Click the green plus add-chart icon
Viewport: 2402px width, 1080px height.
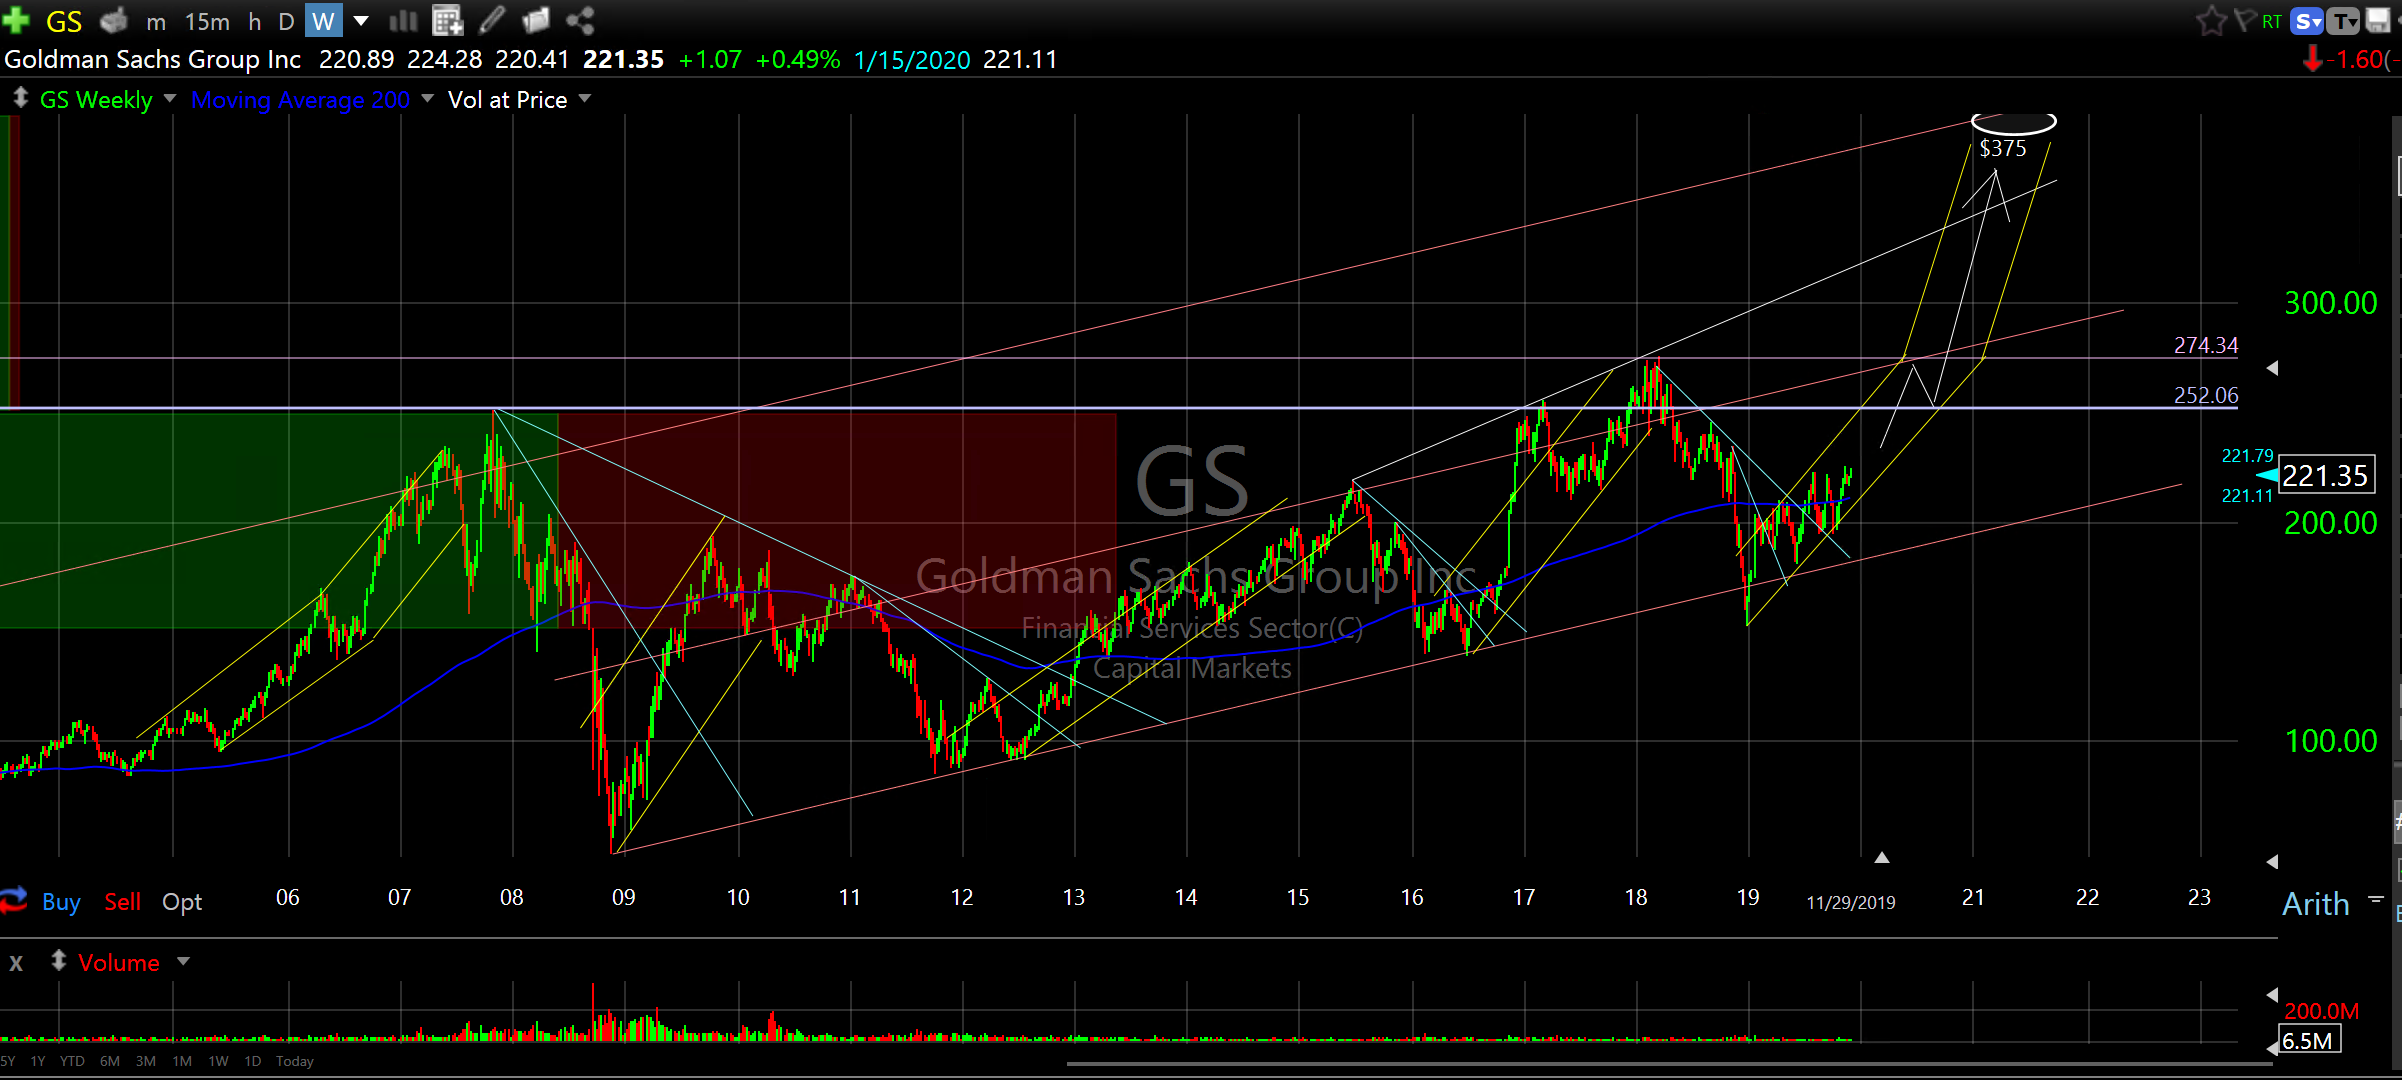(16, 20)
